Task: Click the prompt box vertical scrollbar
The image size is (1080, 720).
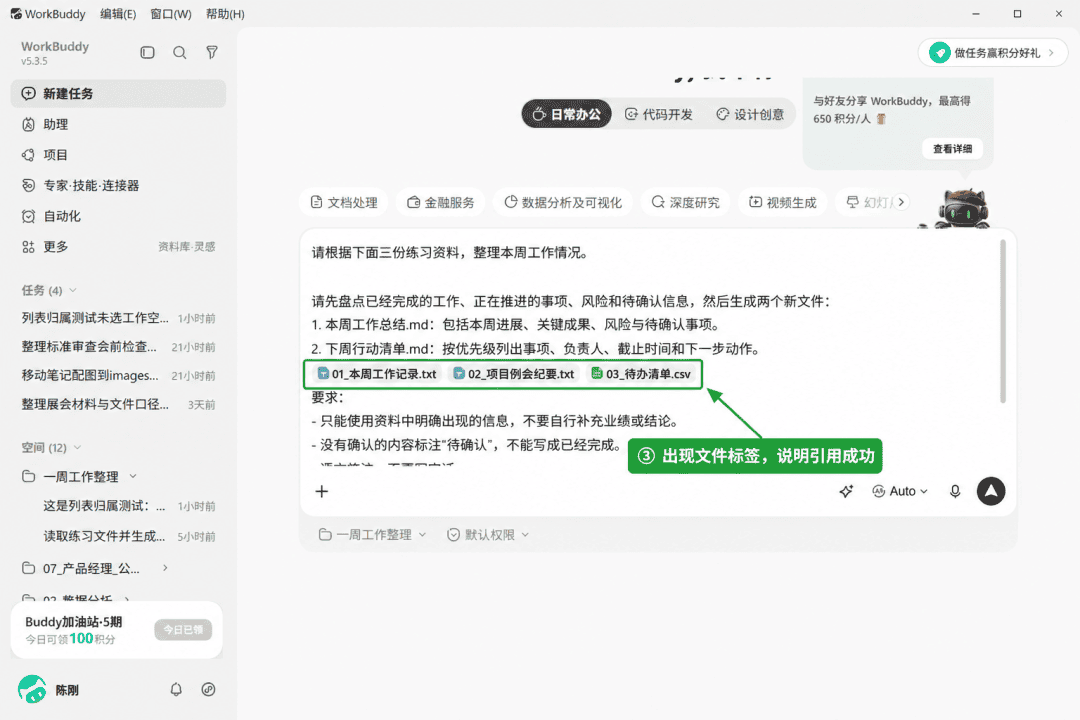Action: tap(1003, 321)
